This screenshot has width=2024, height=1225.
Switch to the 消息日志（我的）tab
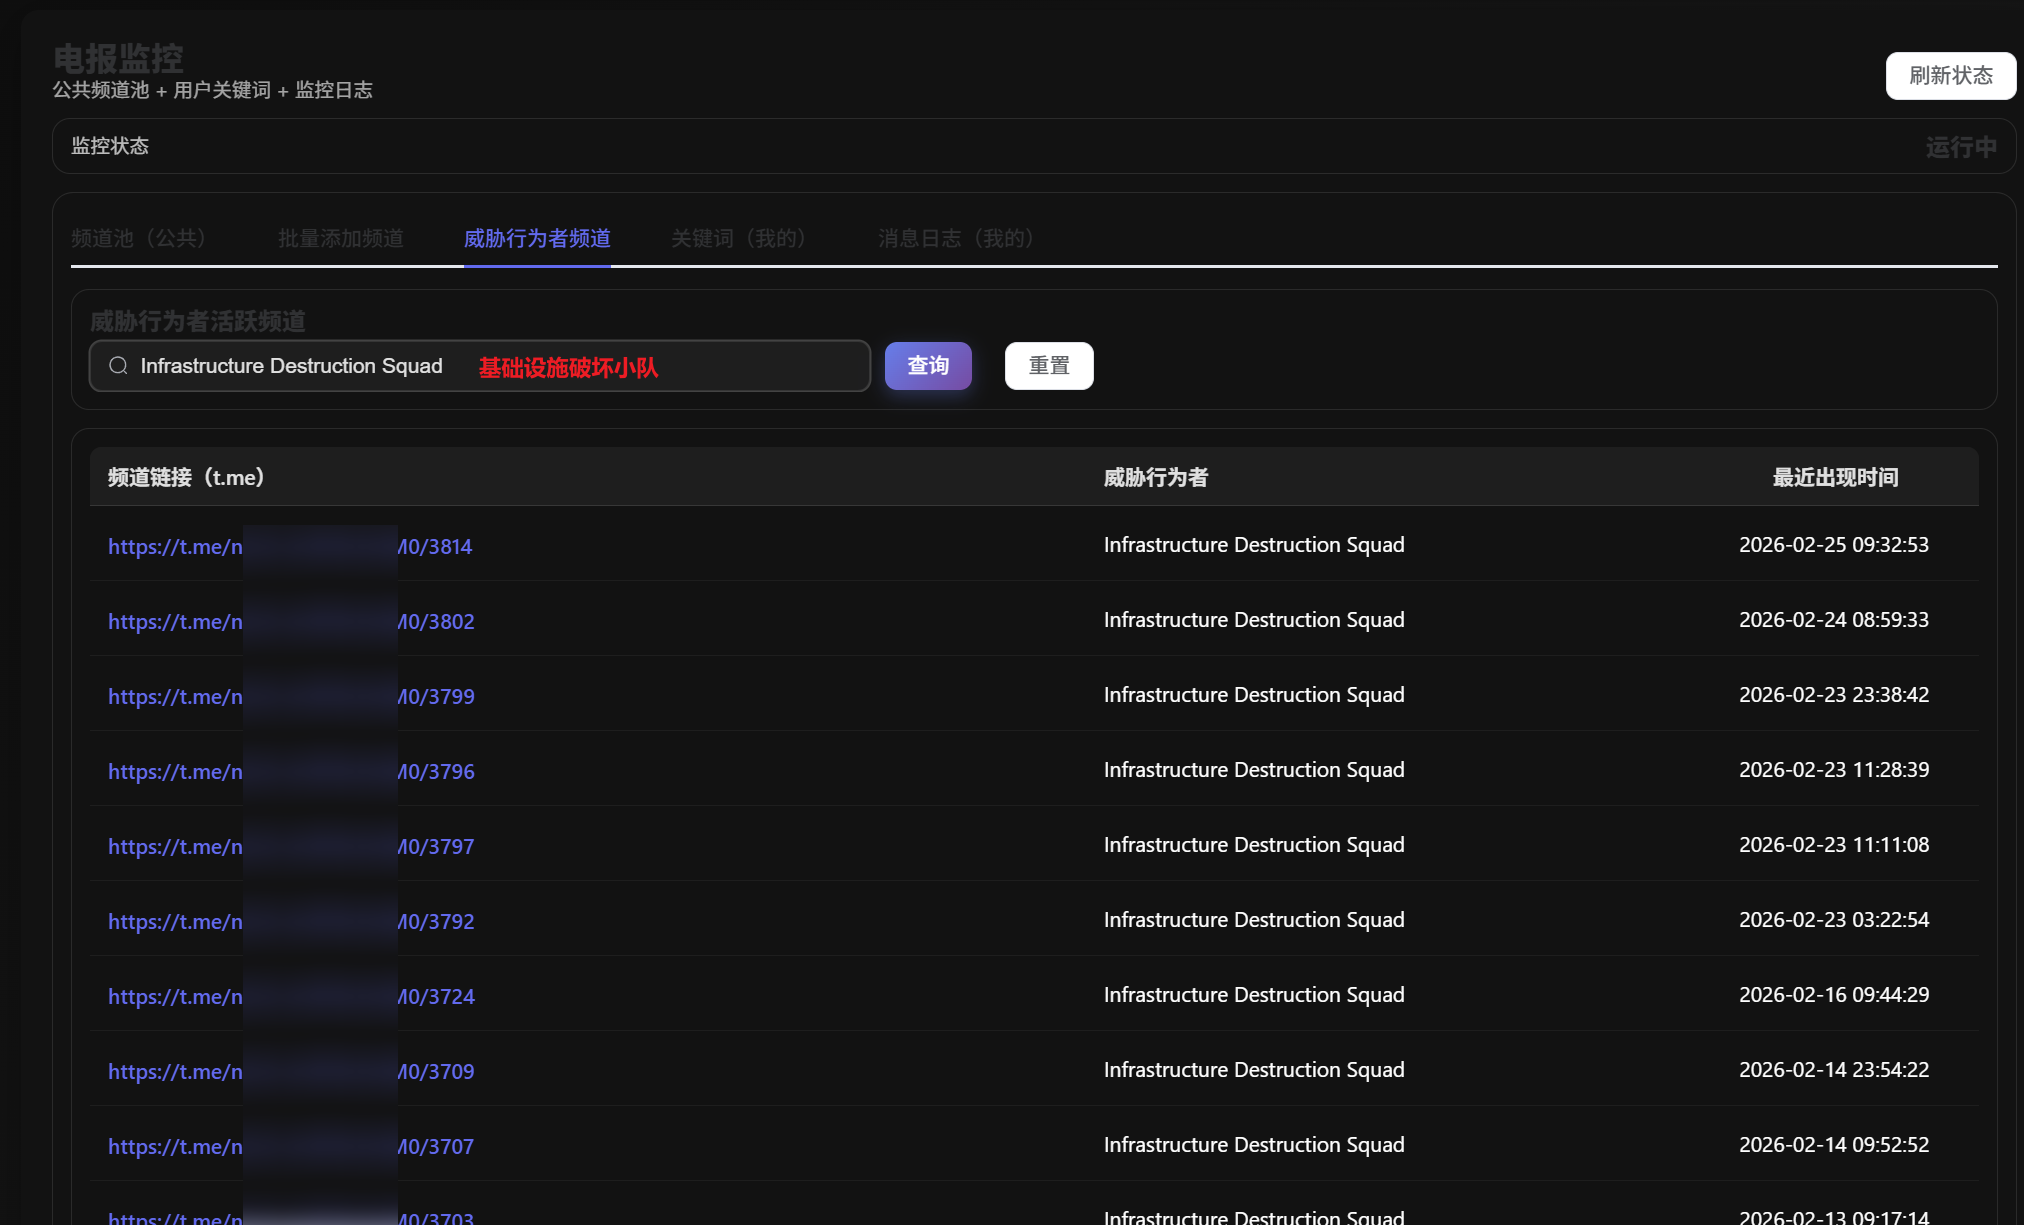coord(955,238)
